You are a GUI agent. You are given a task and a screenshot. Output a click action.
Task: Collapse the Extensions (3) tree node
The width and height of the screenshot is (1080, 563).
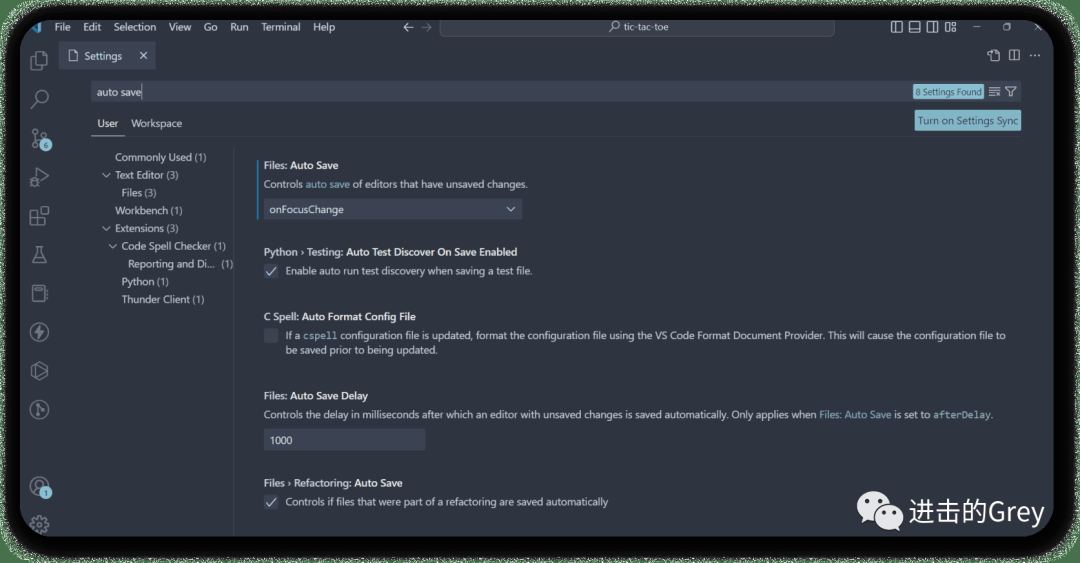(x=106, y=228)
